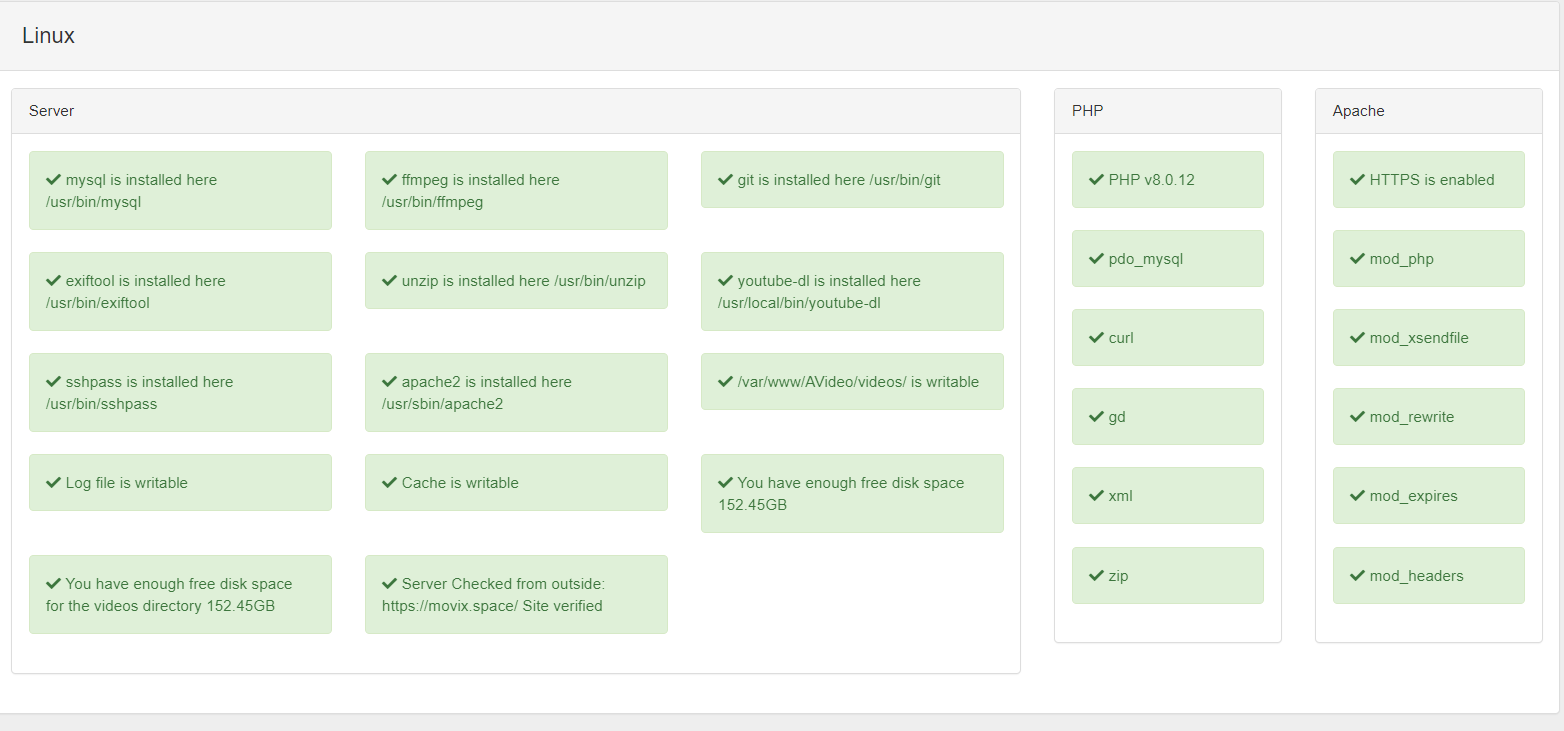
Task: Click the Linux section title
Action: (x=48, y=36)
